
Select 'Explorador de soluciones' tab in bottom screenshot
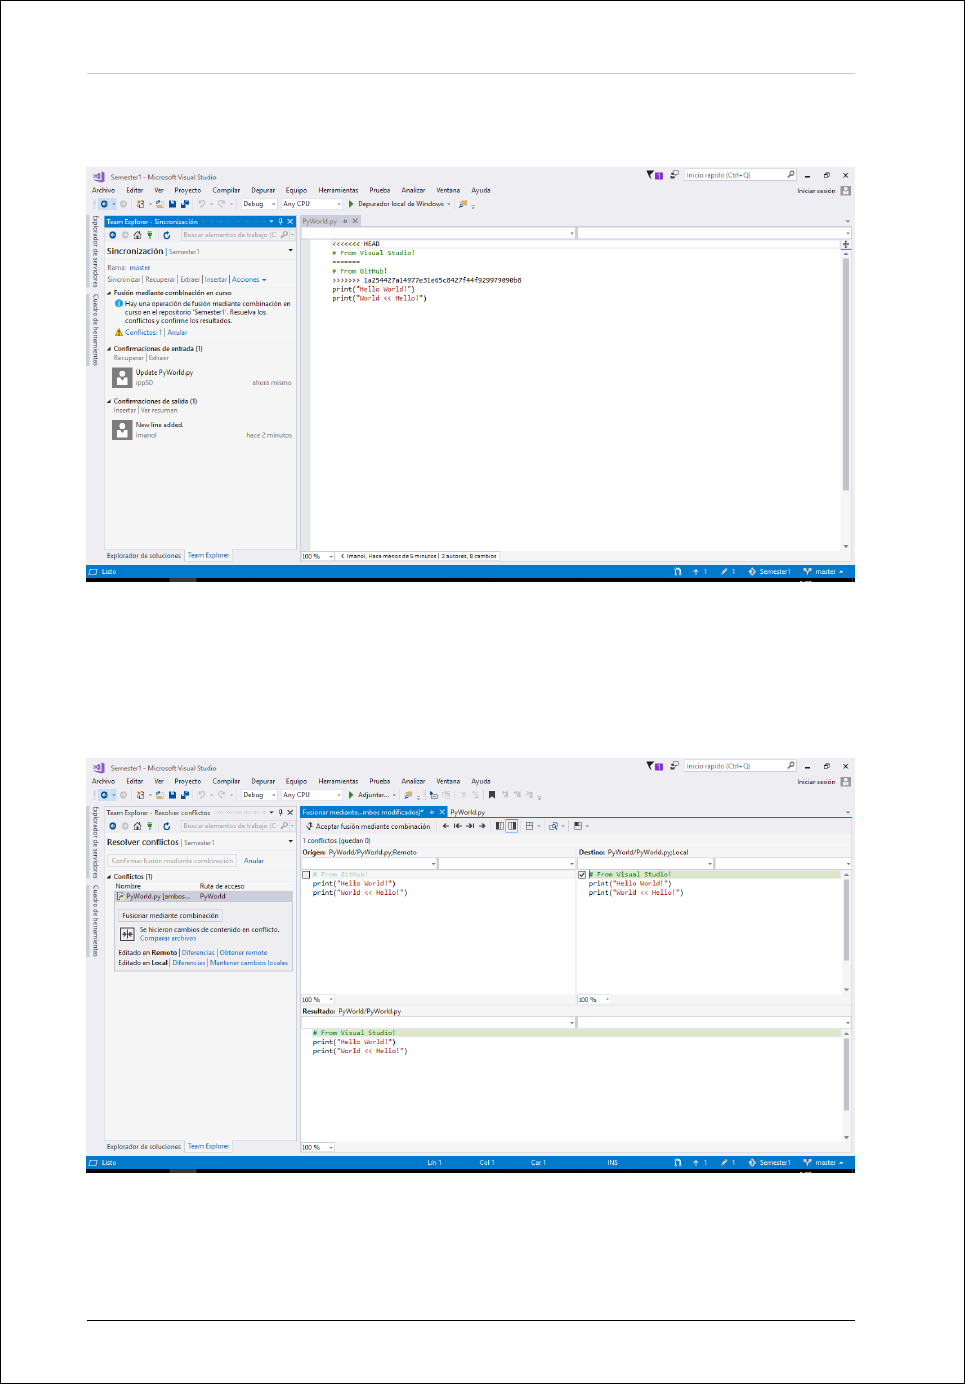click(144, 1147)
